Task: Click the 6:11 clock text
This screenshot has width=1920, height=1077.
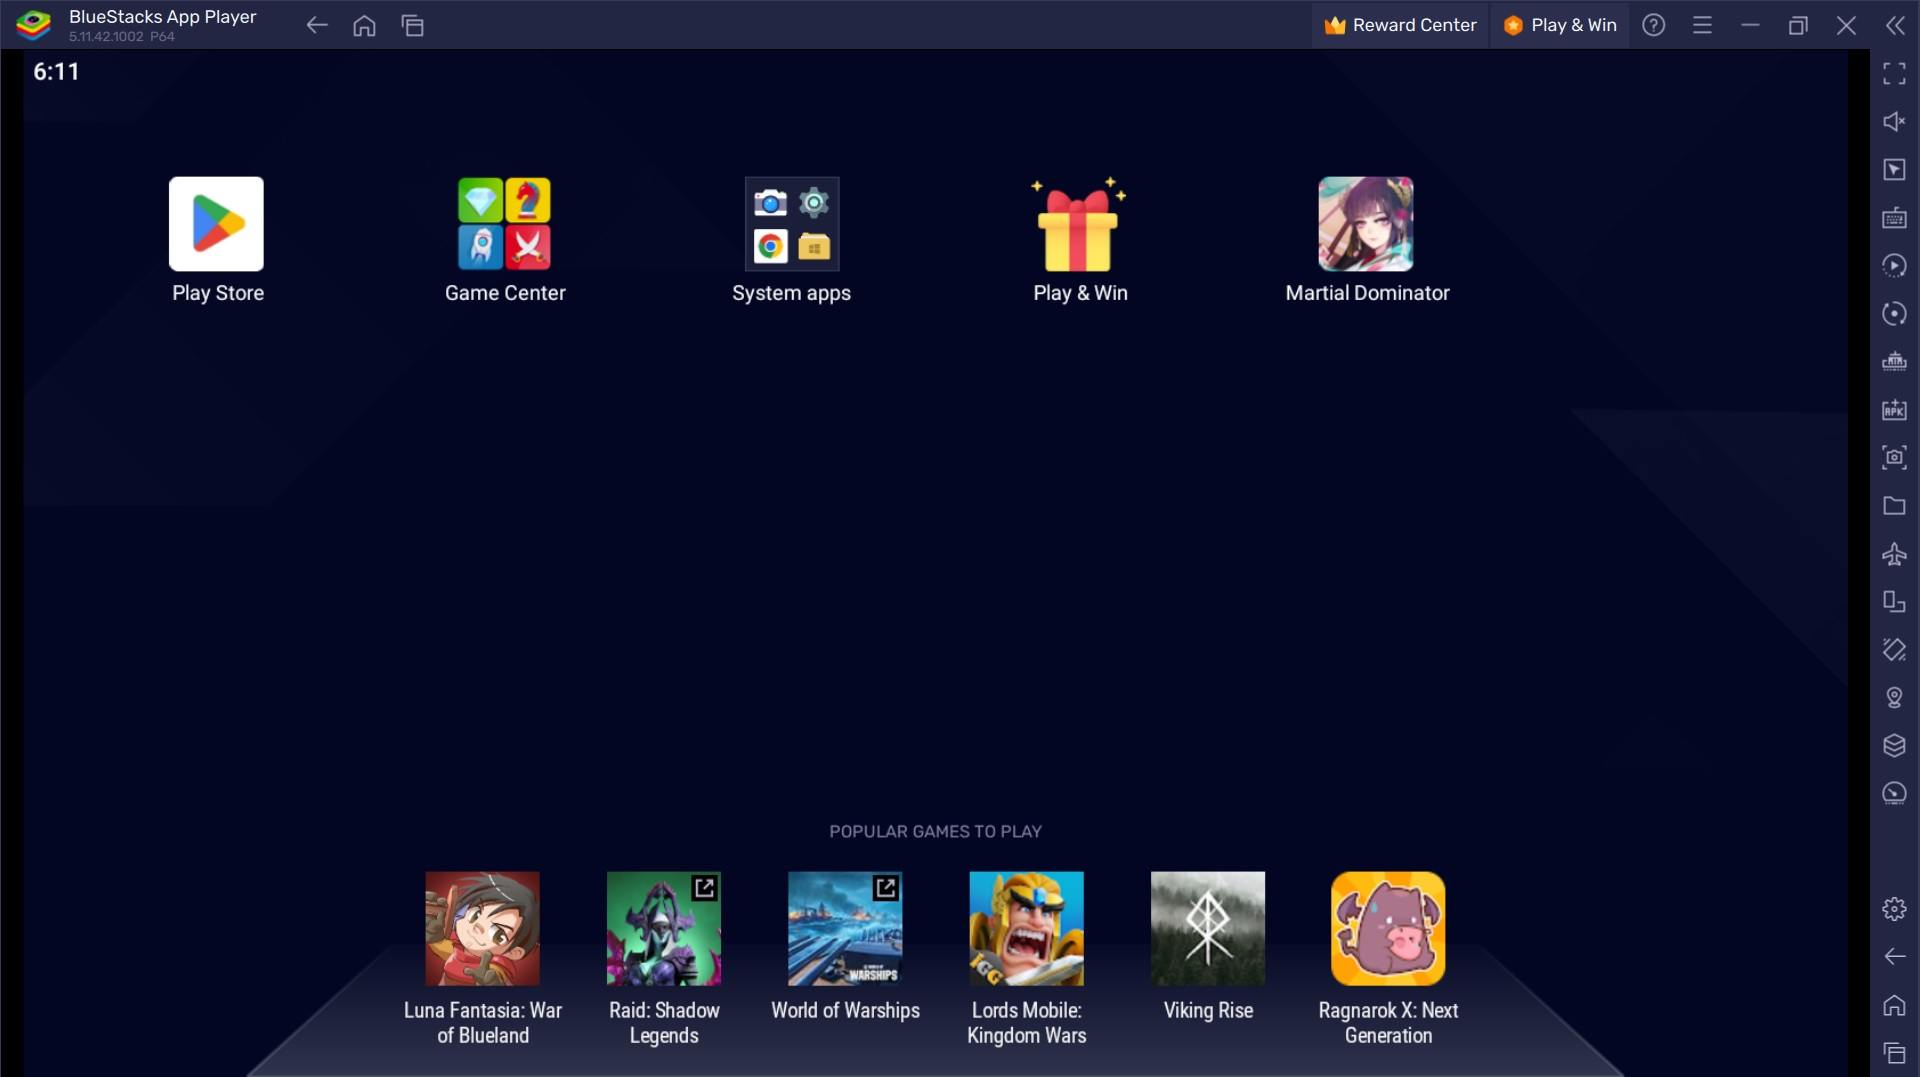Action: tap(56, 71)
